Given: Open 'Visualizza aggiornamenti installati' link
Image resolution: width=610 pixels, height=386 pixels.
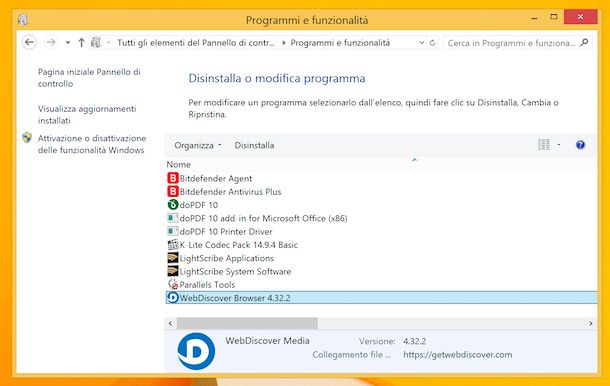Looking at the screenshot, I should pyautogui.click(x=87, y=114).
